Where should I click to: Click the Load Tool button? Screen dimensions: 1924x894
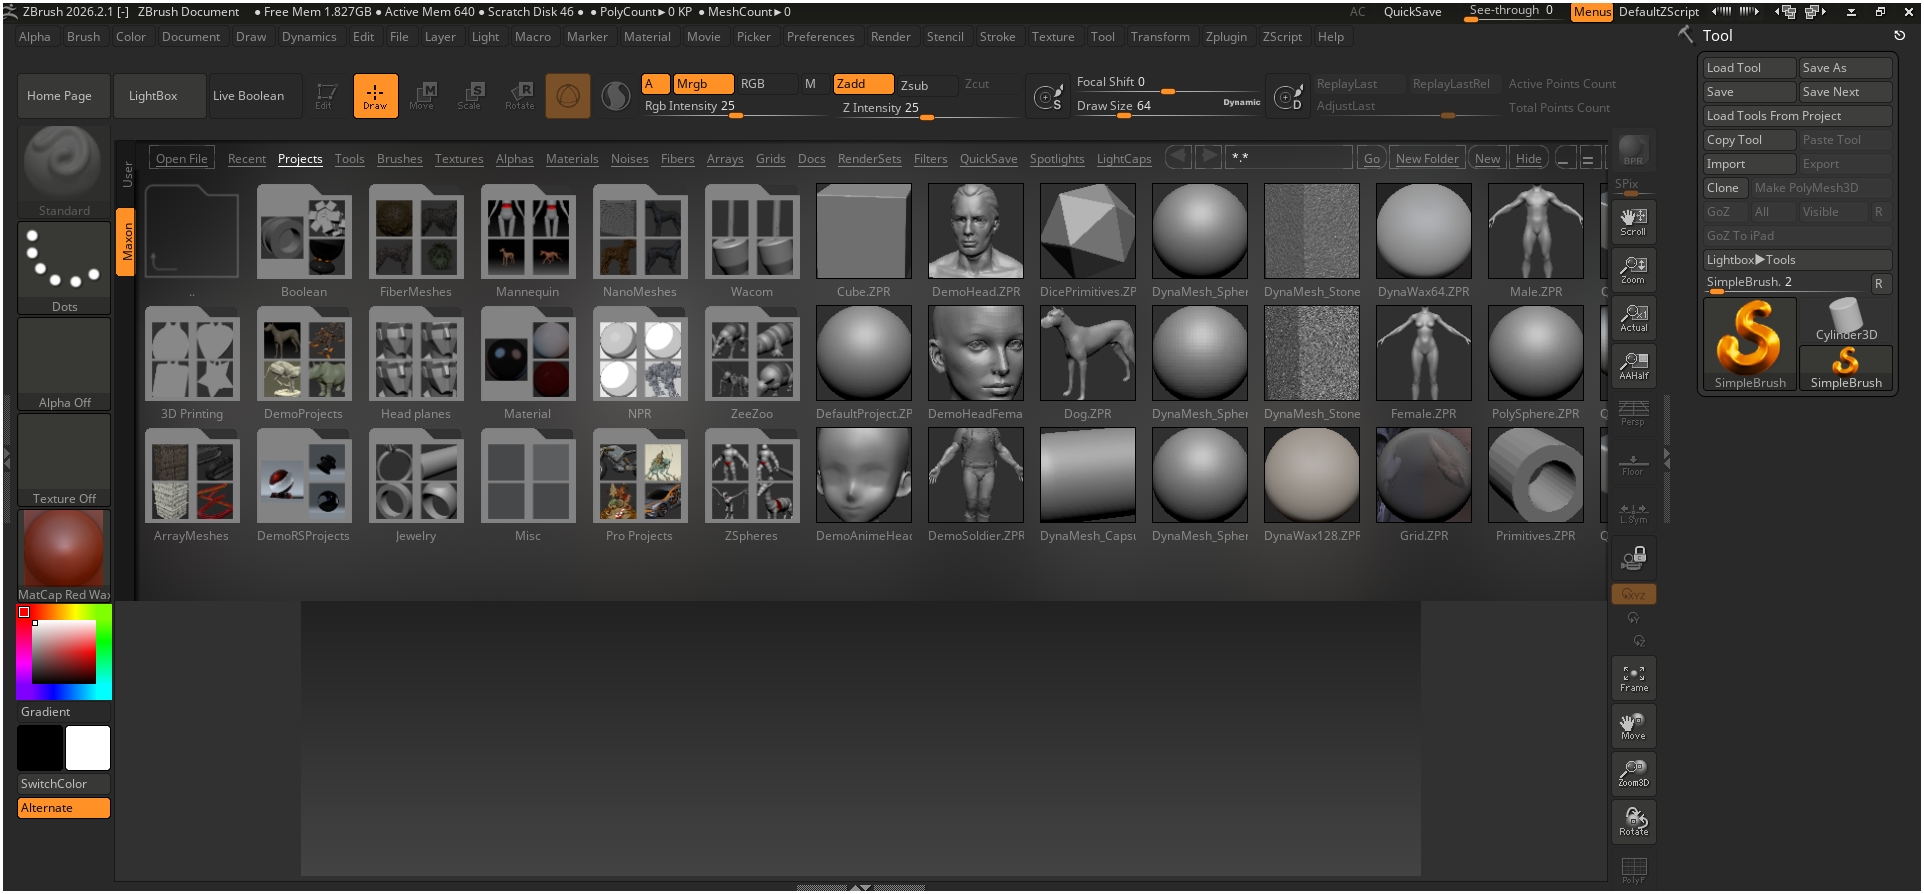[x=1750, y=68]
